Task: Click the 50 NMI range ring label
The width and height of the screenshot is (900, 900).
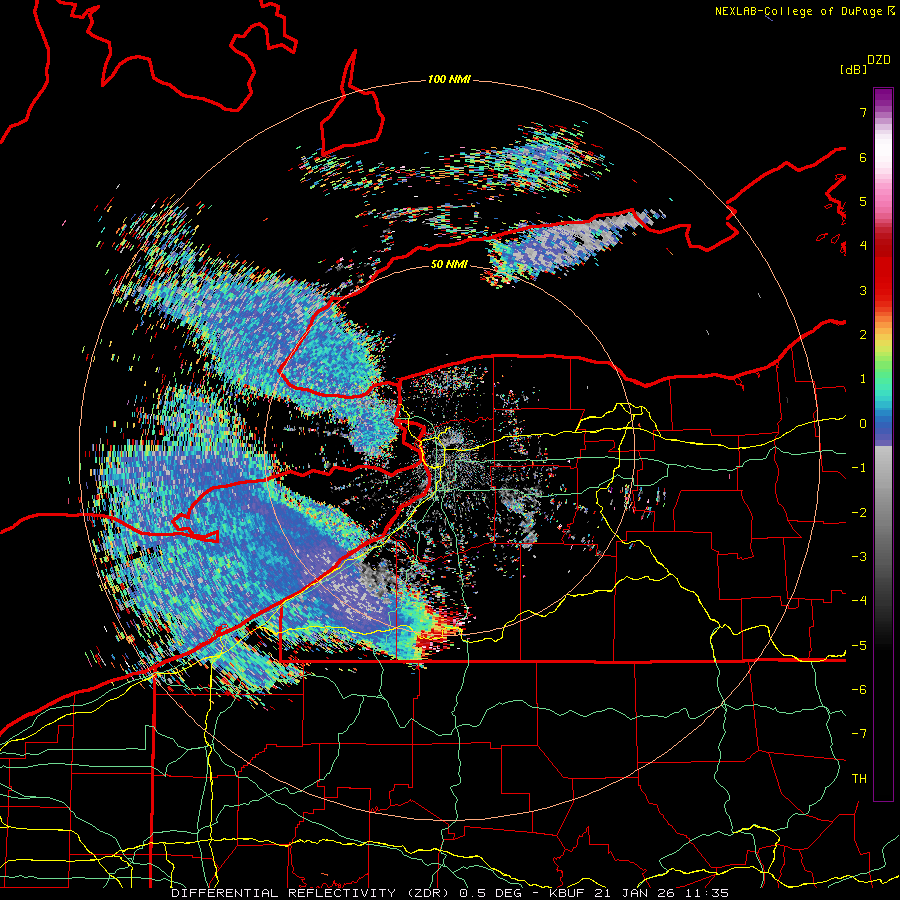Action: coord(449,265)
